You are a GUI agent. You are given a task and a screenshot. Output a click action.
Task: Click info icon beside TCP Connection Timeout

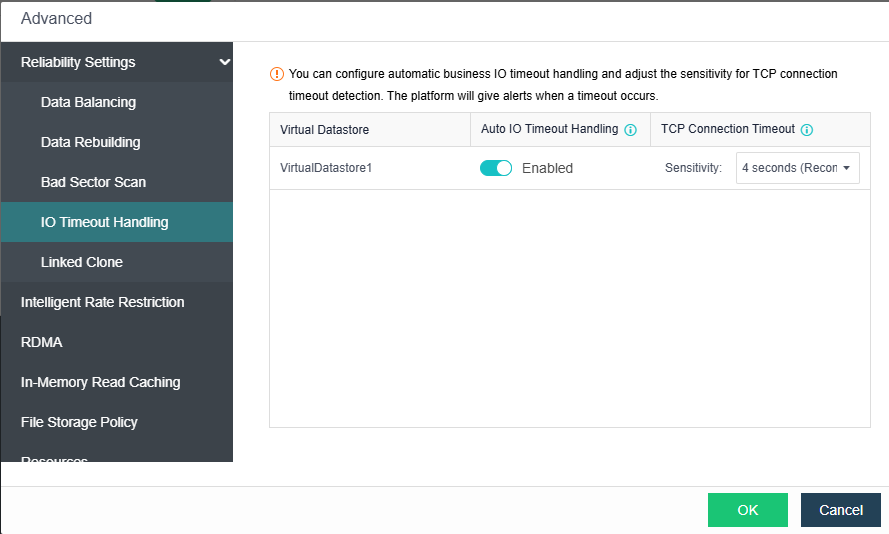click(x=807, y=130)
